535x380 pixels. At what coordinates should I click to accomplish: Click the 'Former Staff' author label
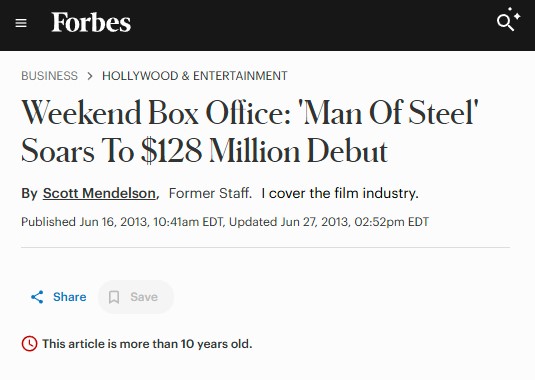tap(210, 193)
